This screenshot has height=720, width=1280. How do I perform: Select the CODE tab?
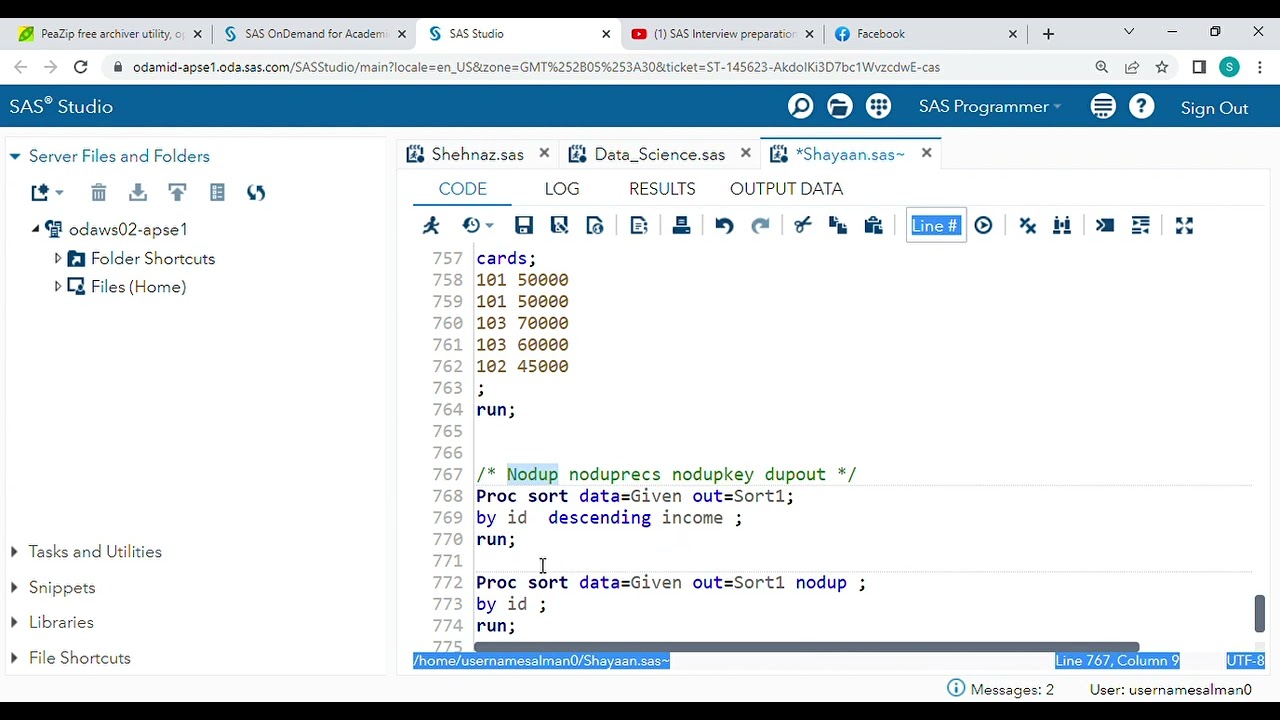tap(462, 189)
